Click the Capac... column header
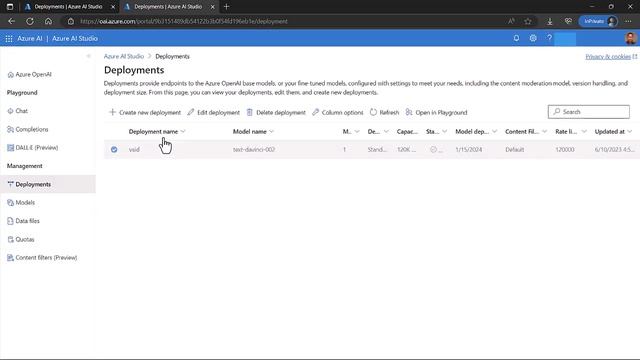This screenshot has height=360, width=640. tap(407, 131)
